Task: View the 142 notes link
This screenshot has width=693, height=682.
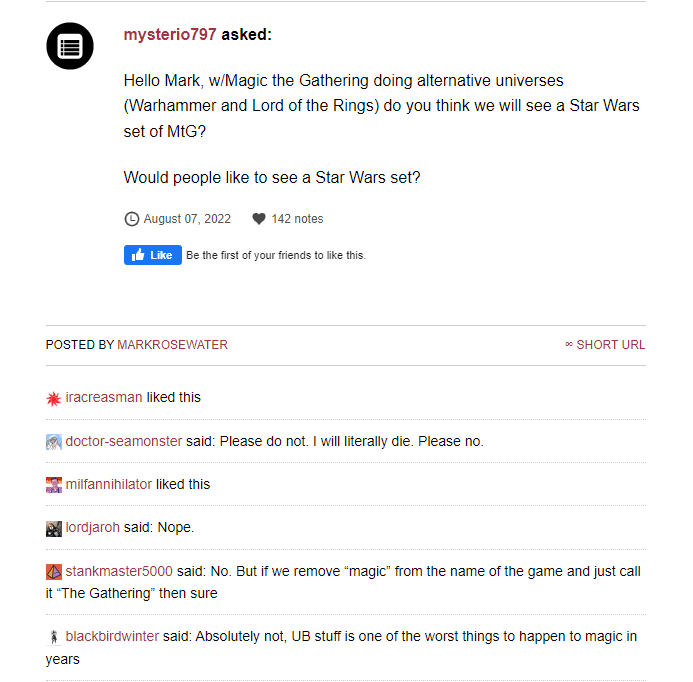Action: click(297, 219)
